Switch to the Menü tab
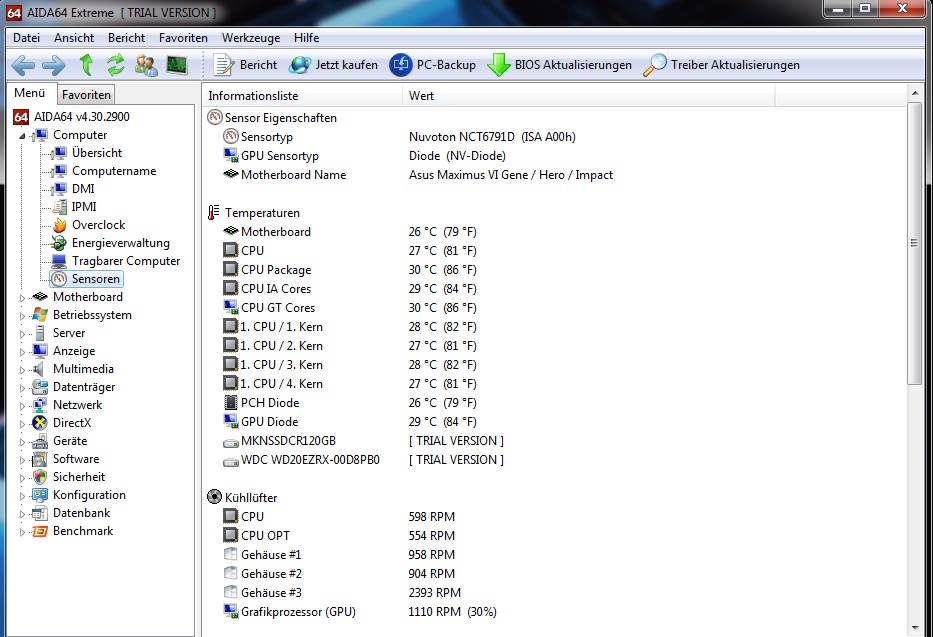This screenshot has width=933, height=637. click(30, 93)
